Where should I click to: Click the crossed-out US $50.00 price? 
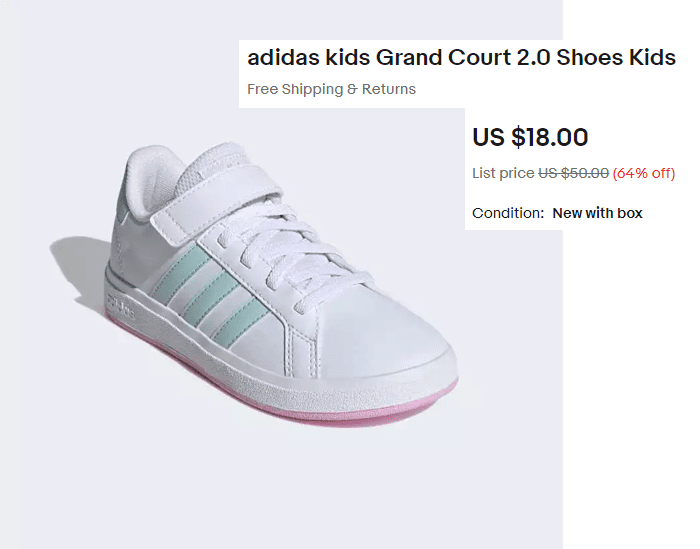pos(573,173)
